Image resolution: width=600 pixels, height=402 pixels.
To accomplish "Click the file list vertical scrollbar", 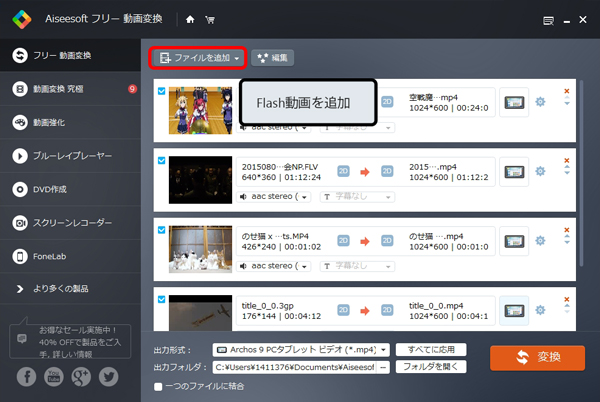I will click(582, 173).
